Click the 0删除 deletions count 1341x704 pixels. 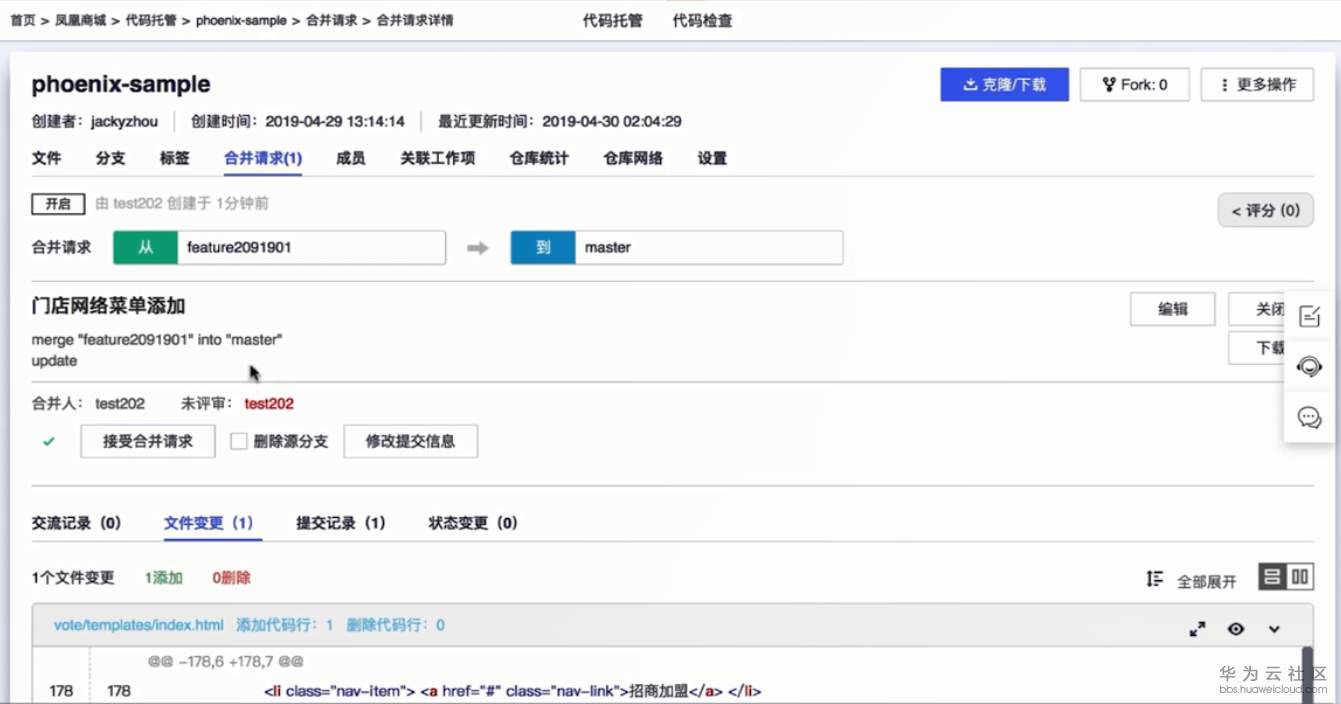pyautogui.click(x=231, y=578)
